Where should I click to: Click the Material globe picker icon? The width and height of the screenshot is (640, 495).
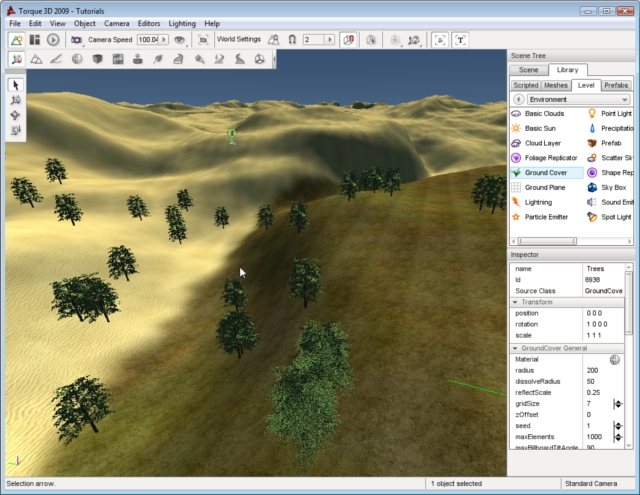(615, 359)
